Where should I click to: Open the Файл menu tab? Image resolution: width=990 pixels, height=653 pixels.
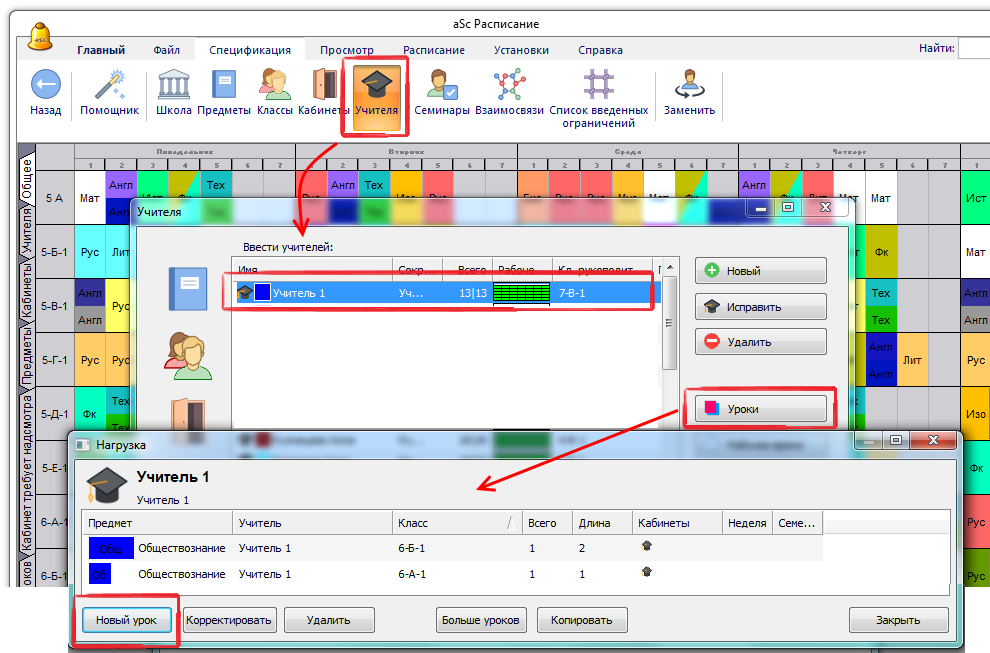coord(167,50)
